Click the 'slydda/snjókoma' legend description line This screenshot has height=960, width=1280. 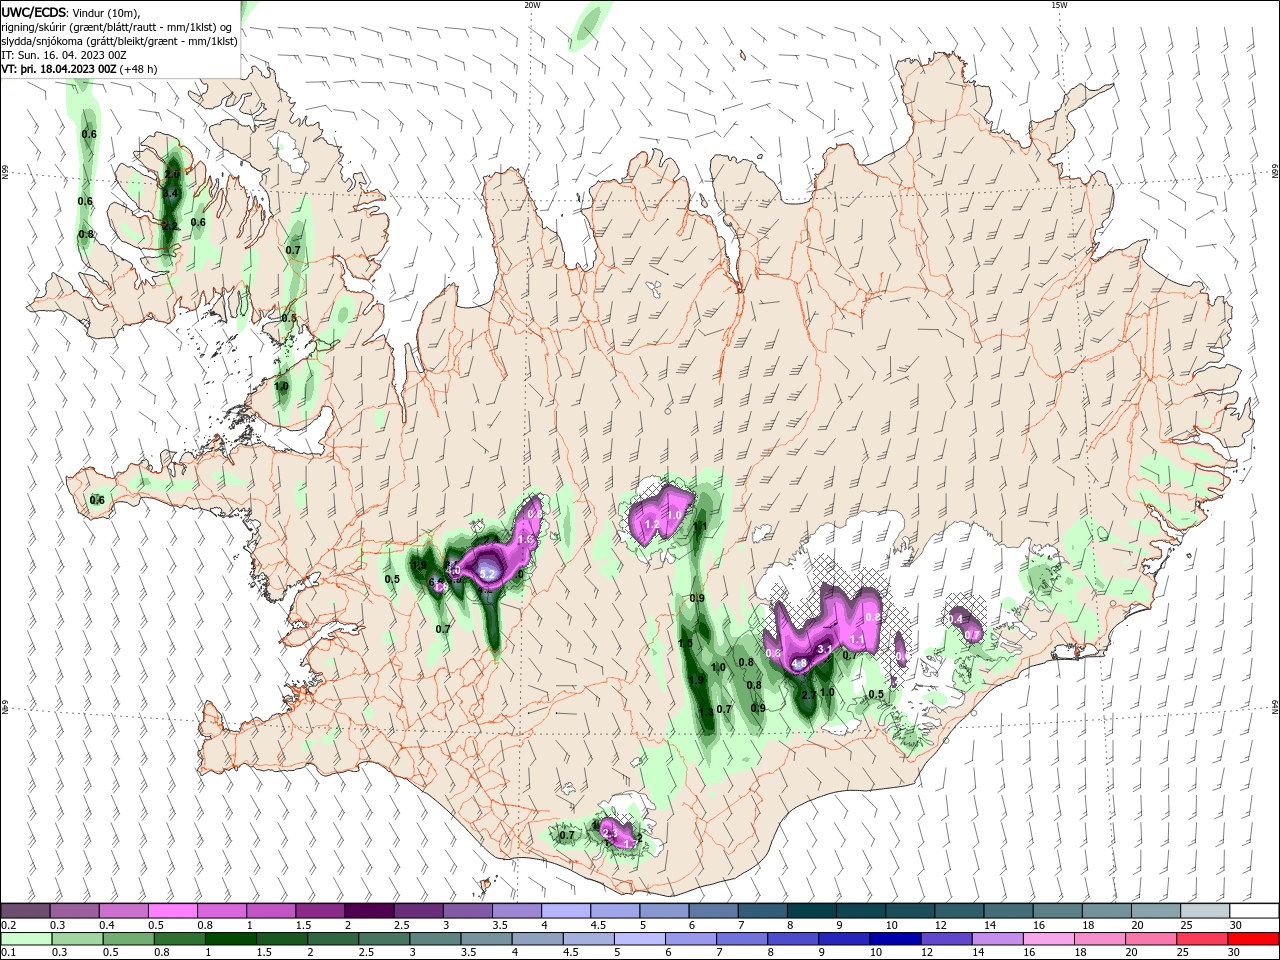120,41
